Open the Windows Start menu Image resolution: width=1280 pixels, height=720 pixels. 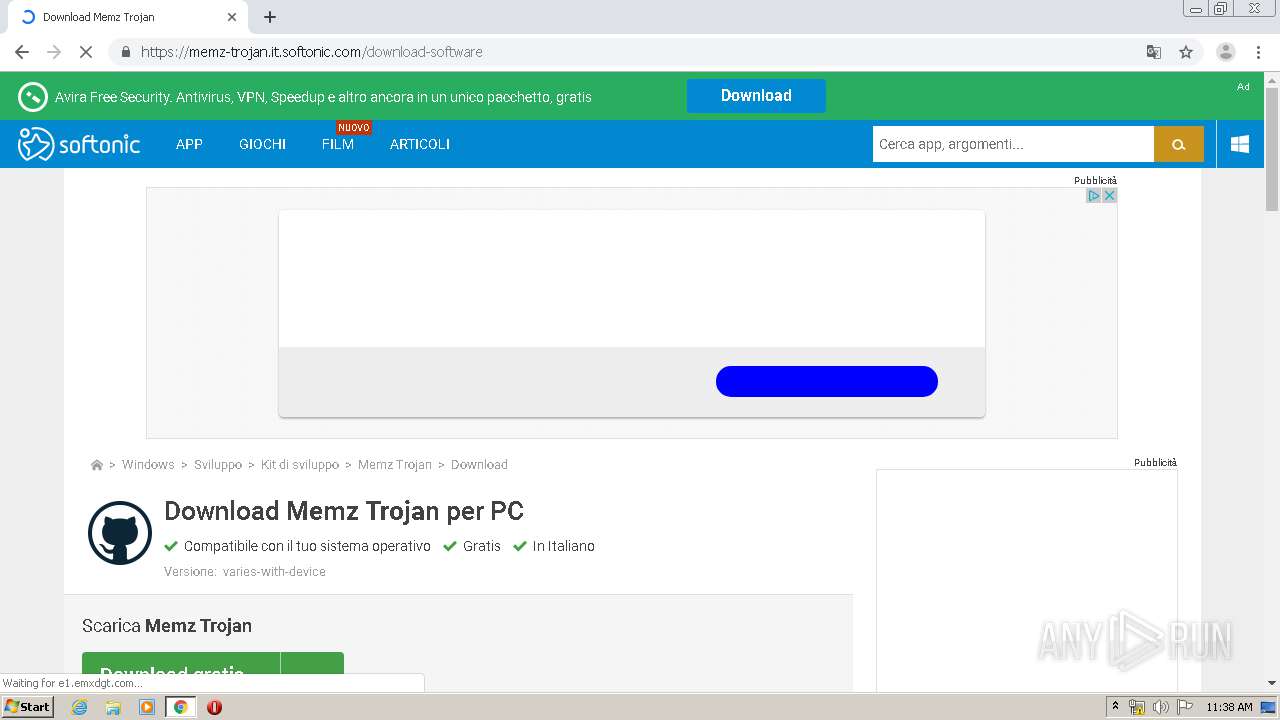[28, 707]
